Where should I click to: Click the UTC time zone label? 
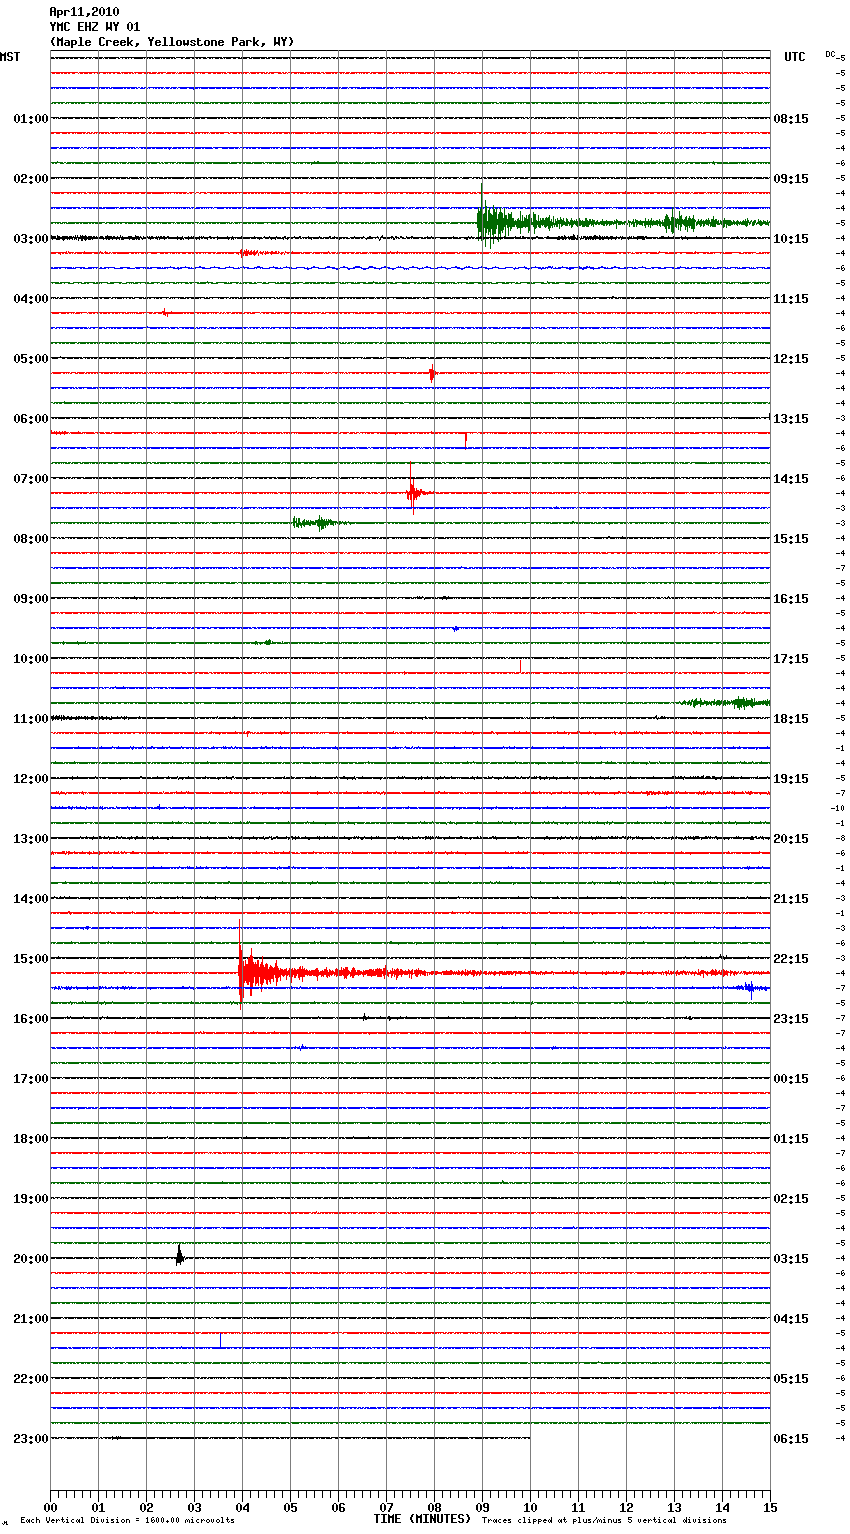(x=794, y=57)
